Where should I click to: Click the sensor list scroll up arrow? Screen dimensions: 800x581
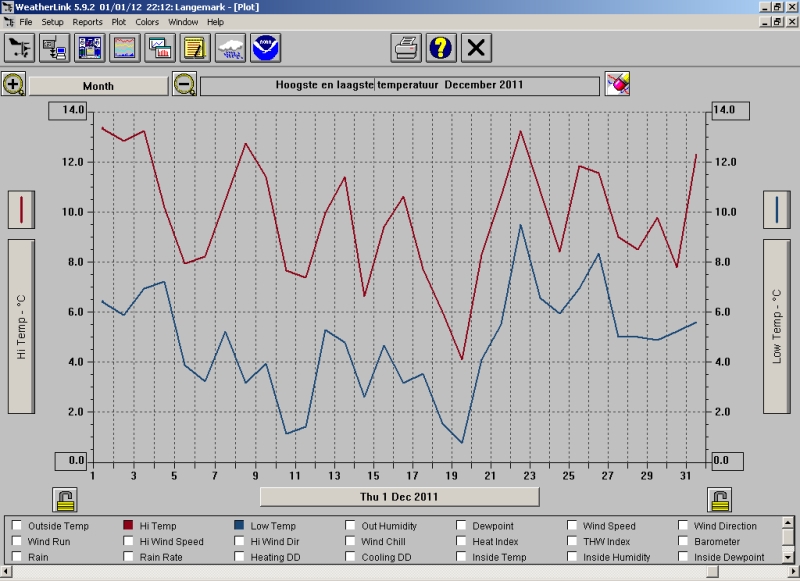pos(788,522)
